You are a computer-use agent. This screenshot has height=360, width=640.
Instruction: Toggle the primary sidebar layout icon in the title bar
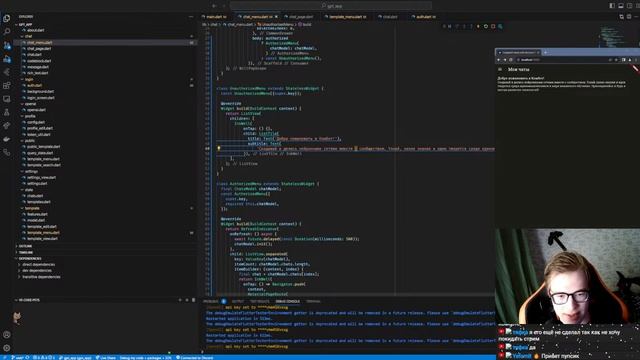coord(612,6)
